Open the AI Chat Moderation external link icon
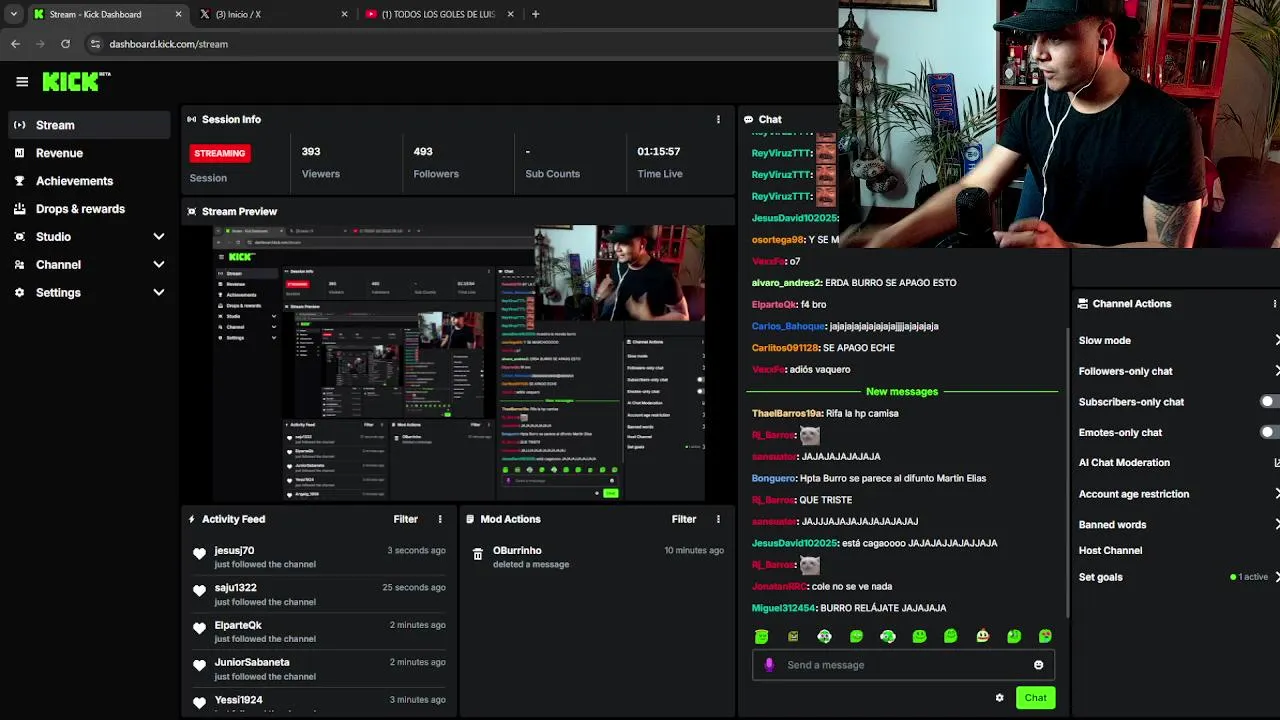 [x=1276, y=463]
